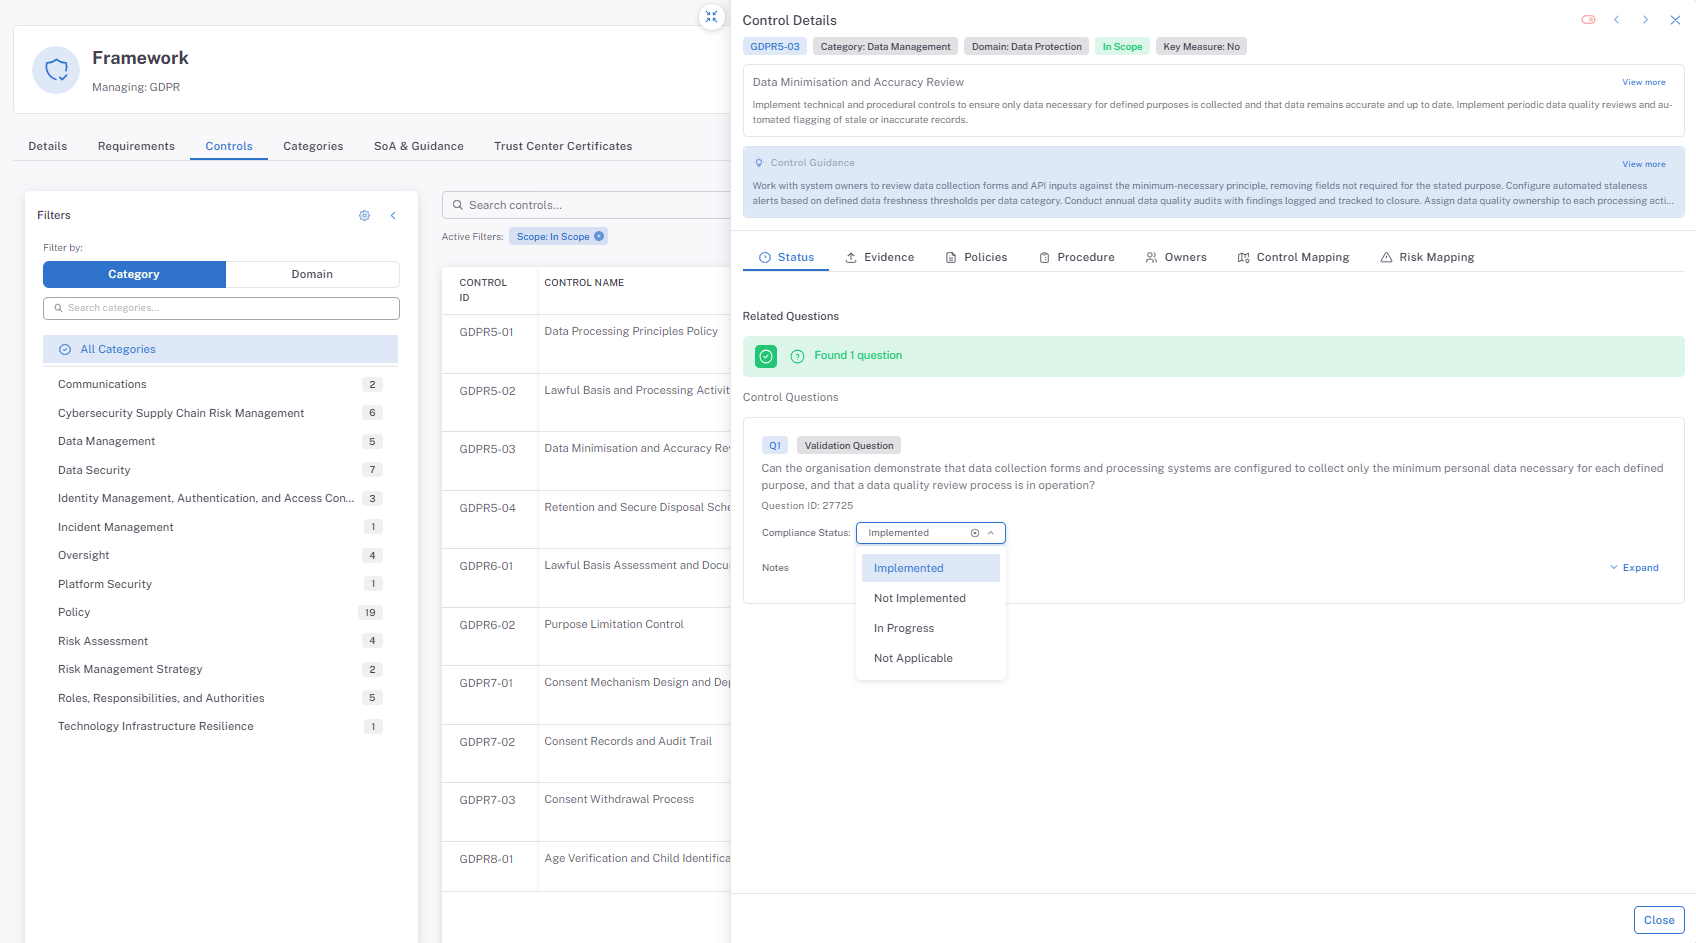1696x943 pixels.
Task: Click the red toggle icon in Control Details header
Action: click(x=1588, y=20)
